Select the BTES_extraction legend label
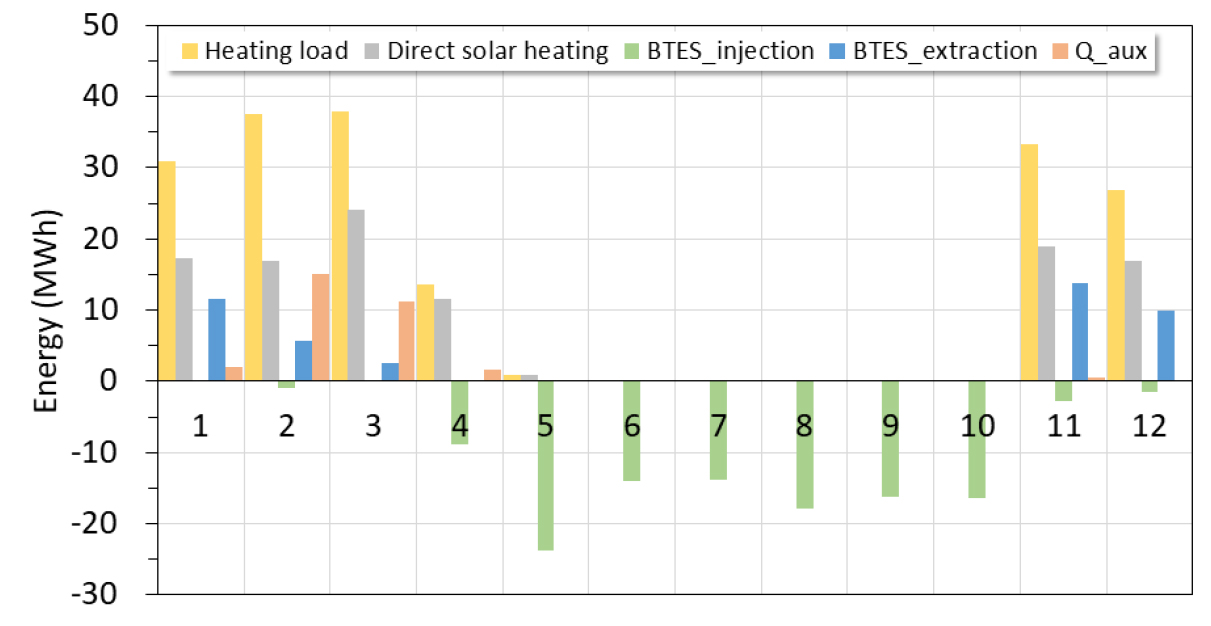This screenshot has width=1211, height=626. (945, 51)
